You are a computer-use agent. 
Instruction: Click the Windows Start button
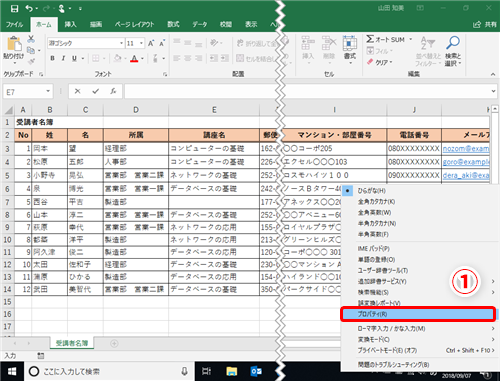click(12, 371)
